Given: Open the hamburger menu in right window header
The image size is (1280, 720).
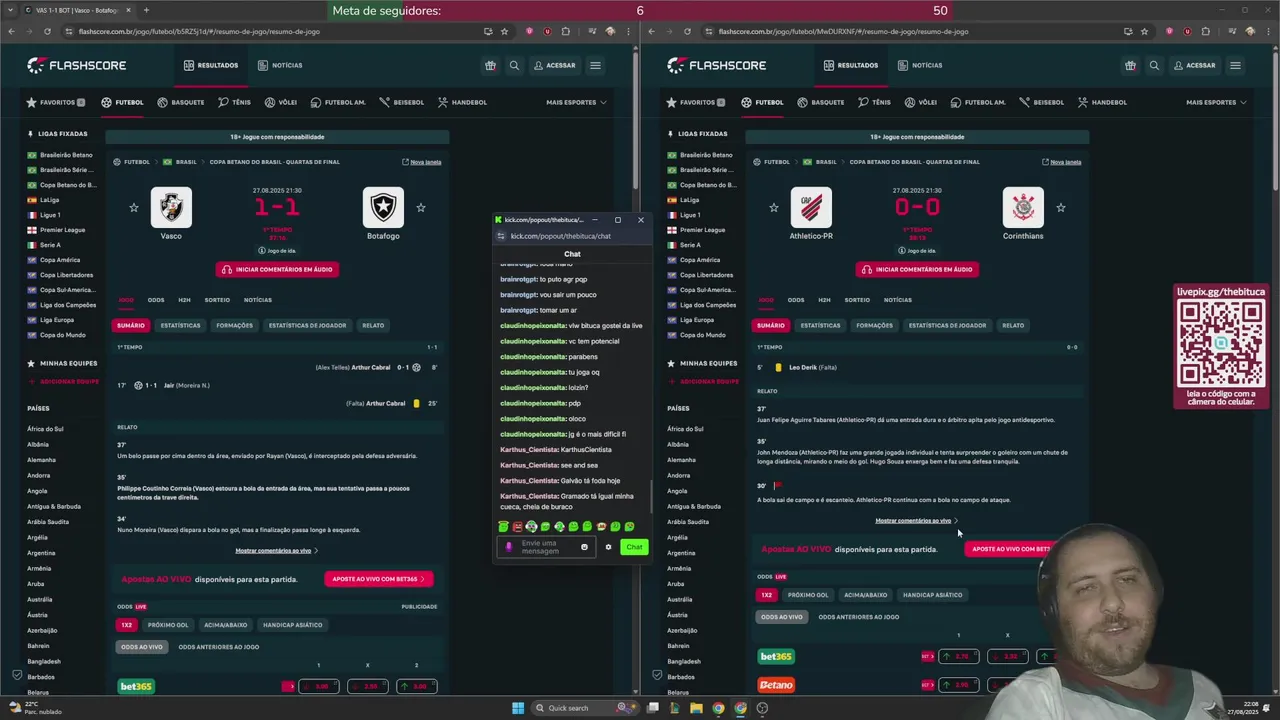Looking at the screenshot, I should [x=1235, y=65].
